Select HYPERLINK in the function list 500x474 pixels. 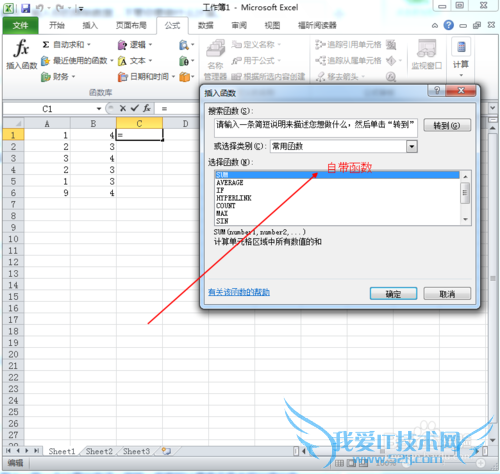[x=337, y=198]
